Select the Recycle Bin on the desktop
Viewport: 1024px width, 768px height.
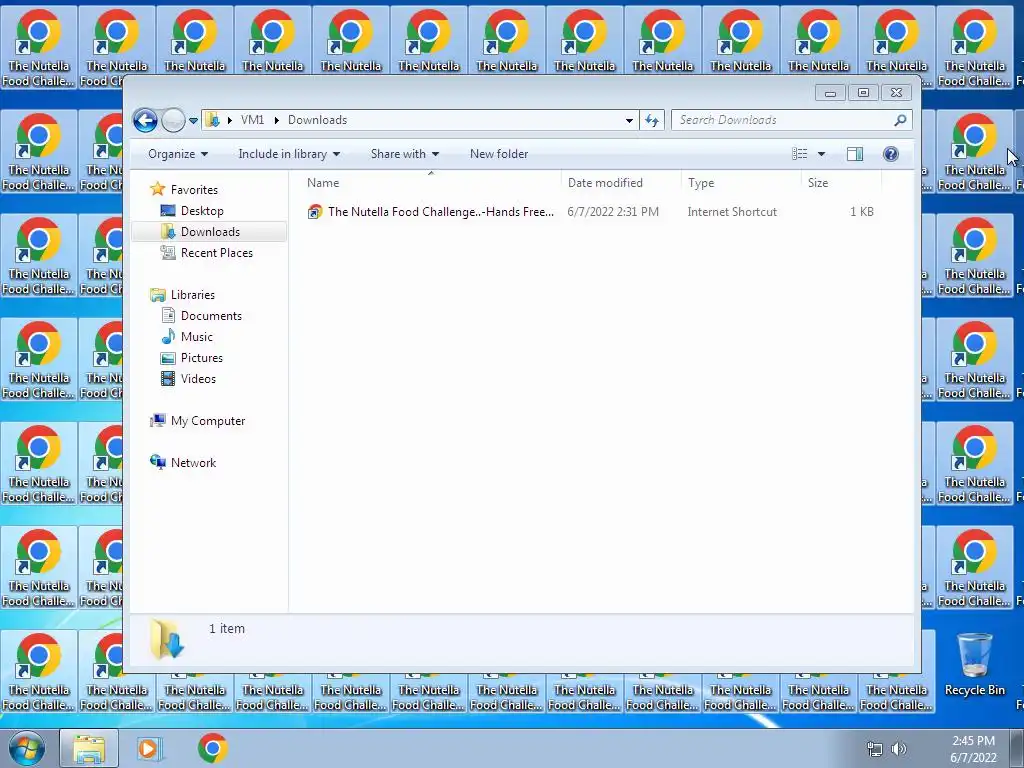[x=974, y=665]
